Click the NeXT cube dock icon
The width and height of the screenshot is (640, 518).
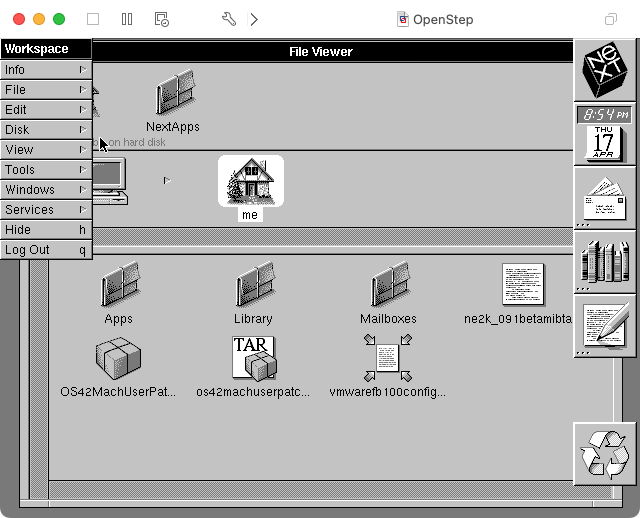[x=604, y=69]
